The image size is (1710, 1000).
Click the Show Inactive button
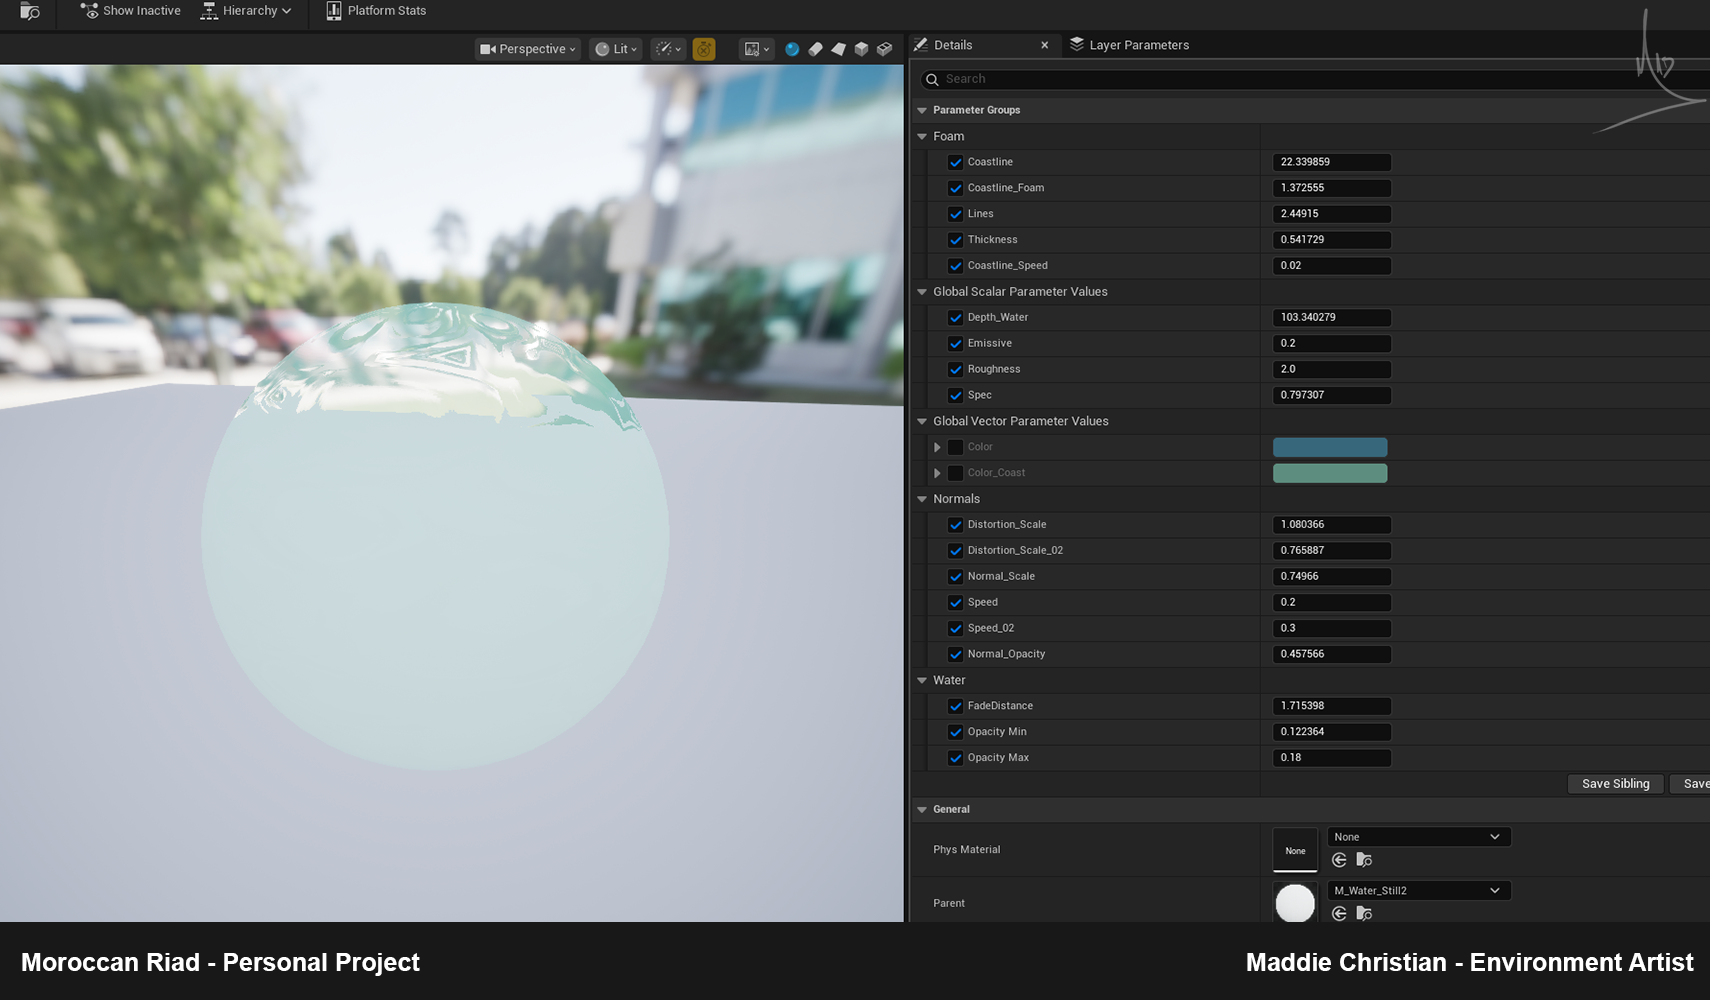pyautogui.click(x=131, y=11)
